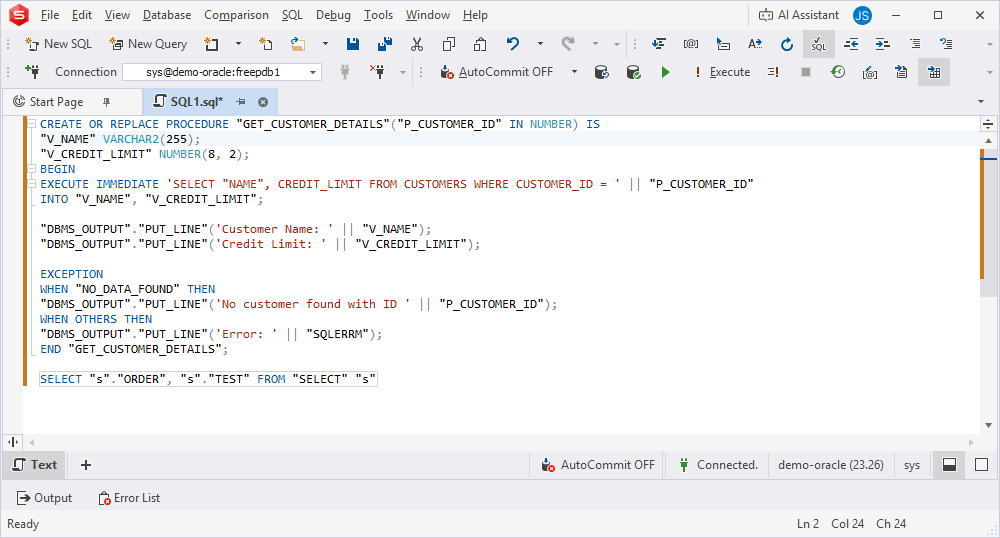Click the Paste icon
The height and width of the screenshot is (538, 1000).
480,44
